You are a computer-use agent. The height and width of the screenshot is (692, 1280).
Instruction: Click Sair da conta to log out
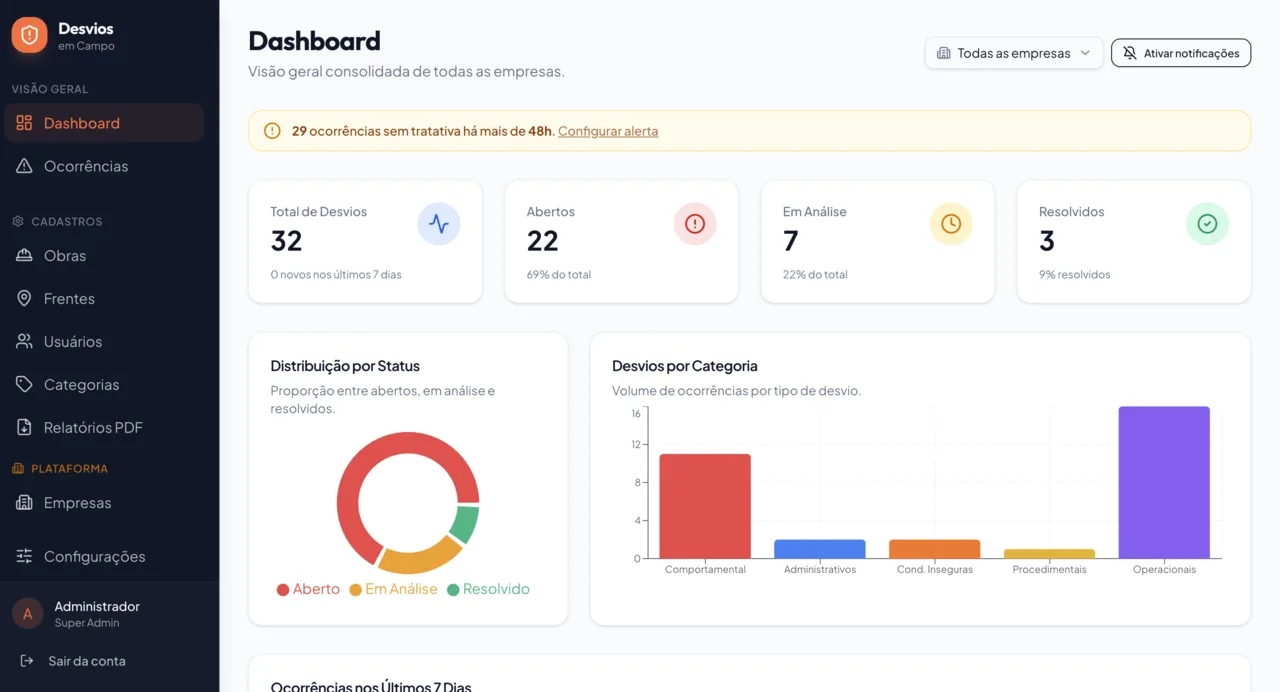(109, 661)
